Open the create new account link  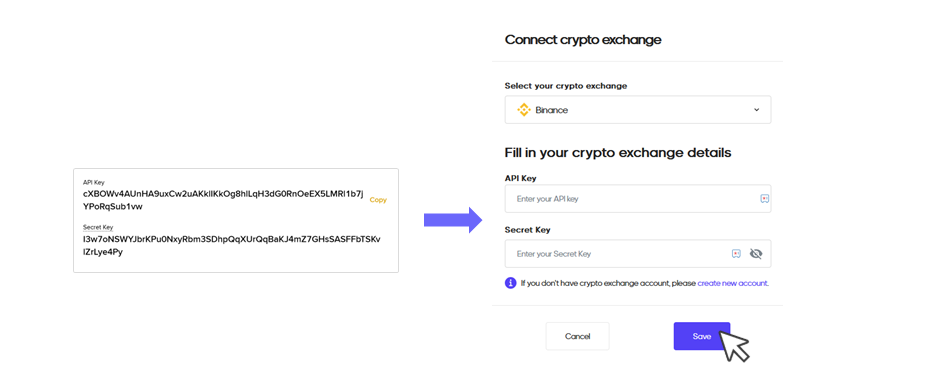732,283
